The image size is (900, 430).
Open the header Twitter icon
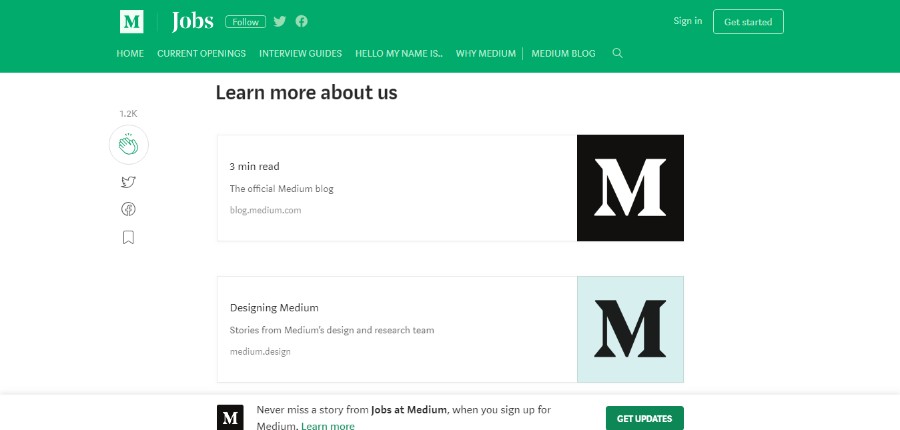click(280, 21)
